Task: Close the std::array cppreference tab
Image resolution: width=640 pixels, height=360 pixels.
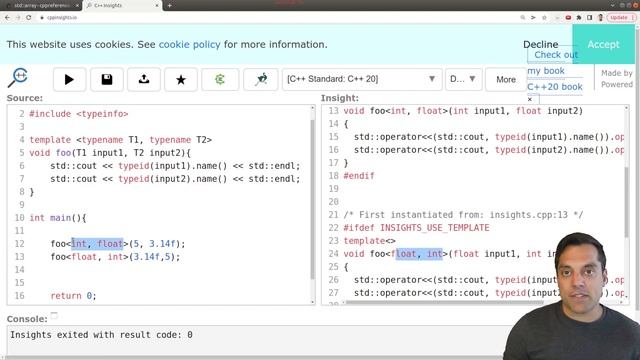Action: (77, 6)
